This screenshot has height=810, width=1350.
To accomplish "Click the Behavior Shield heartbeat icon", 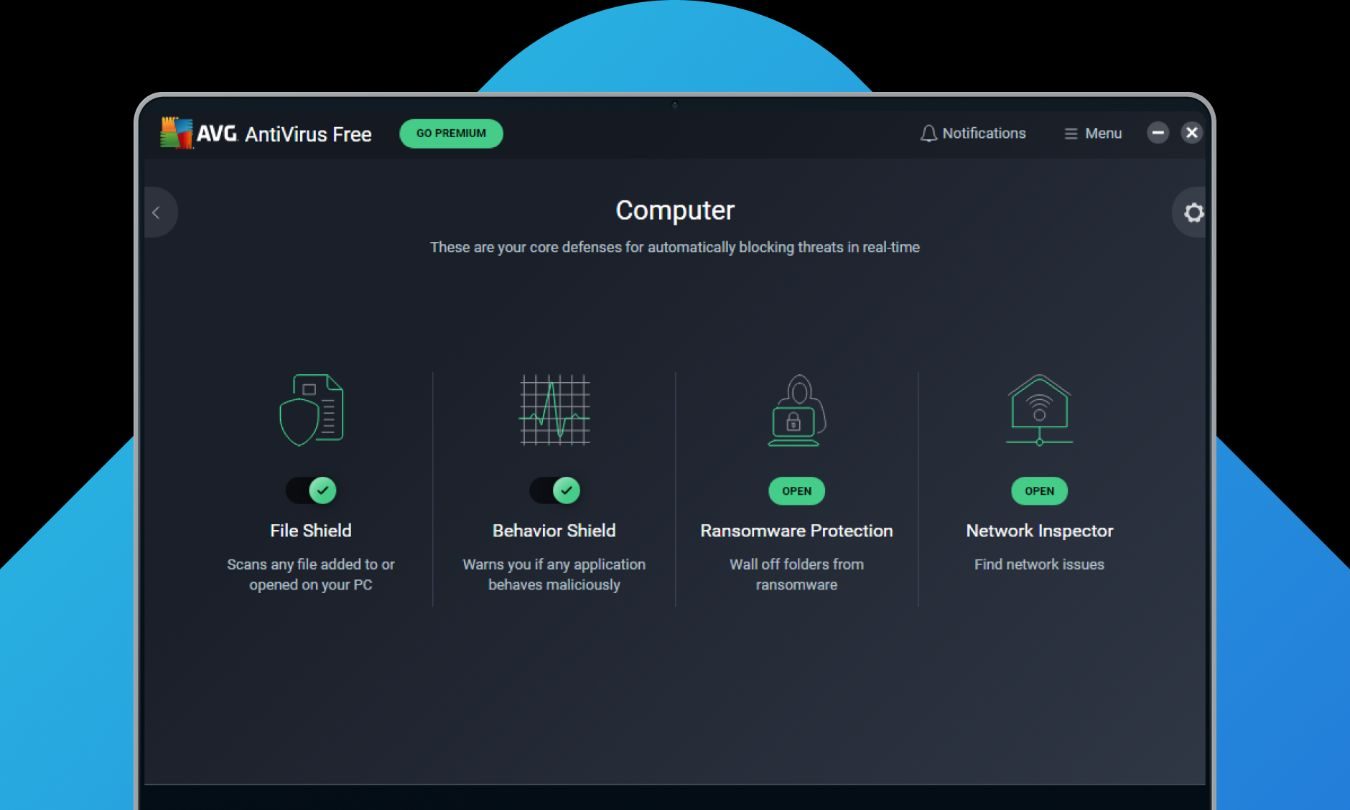I will (x=555, y=410).
